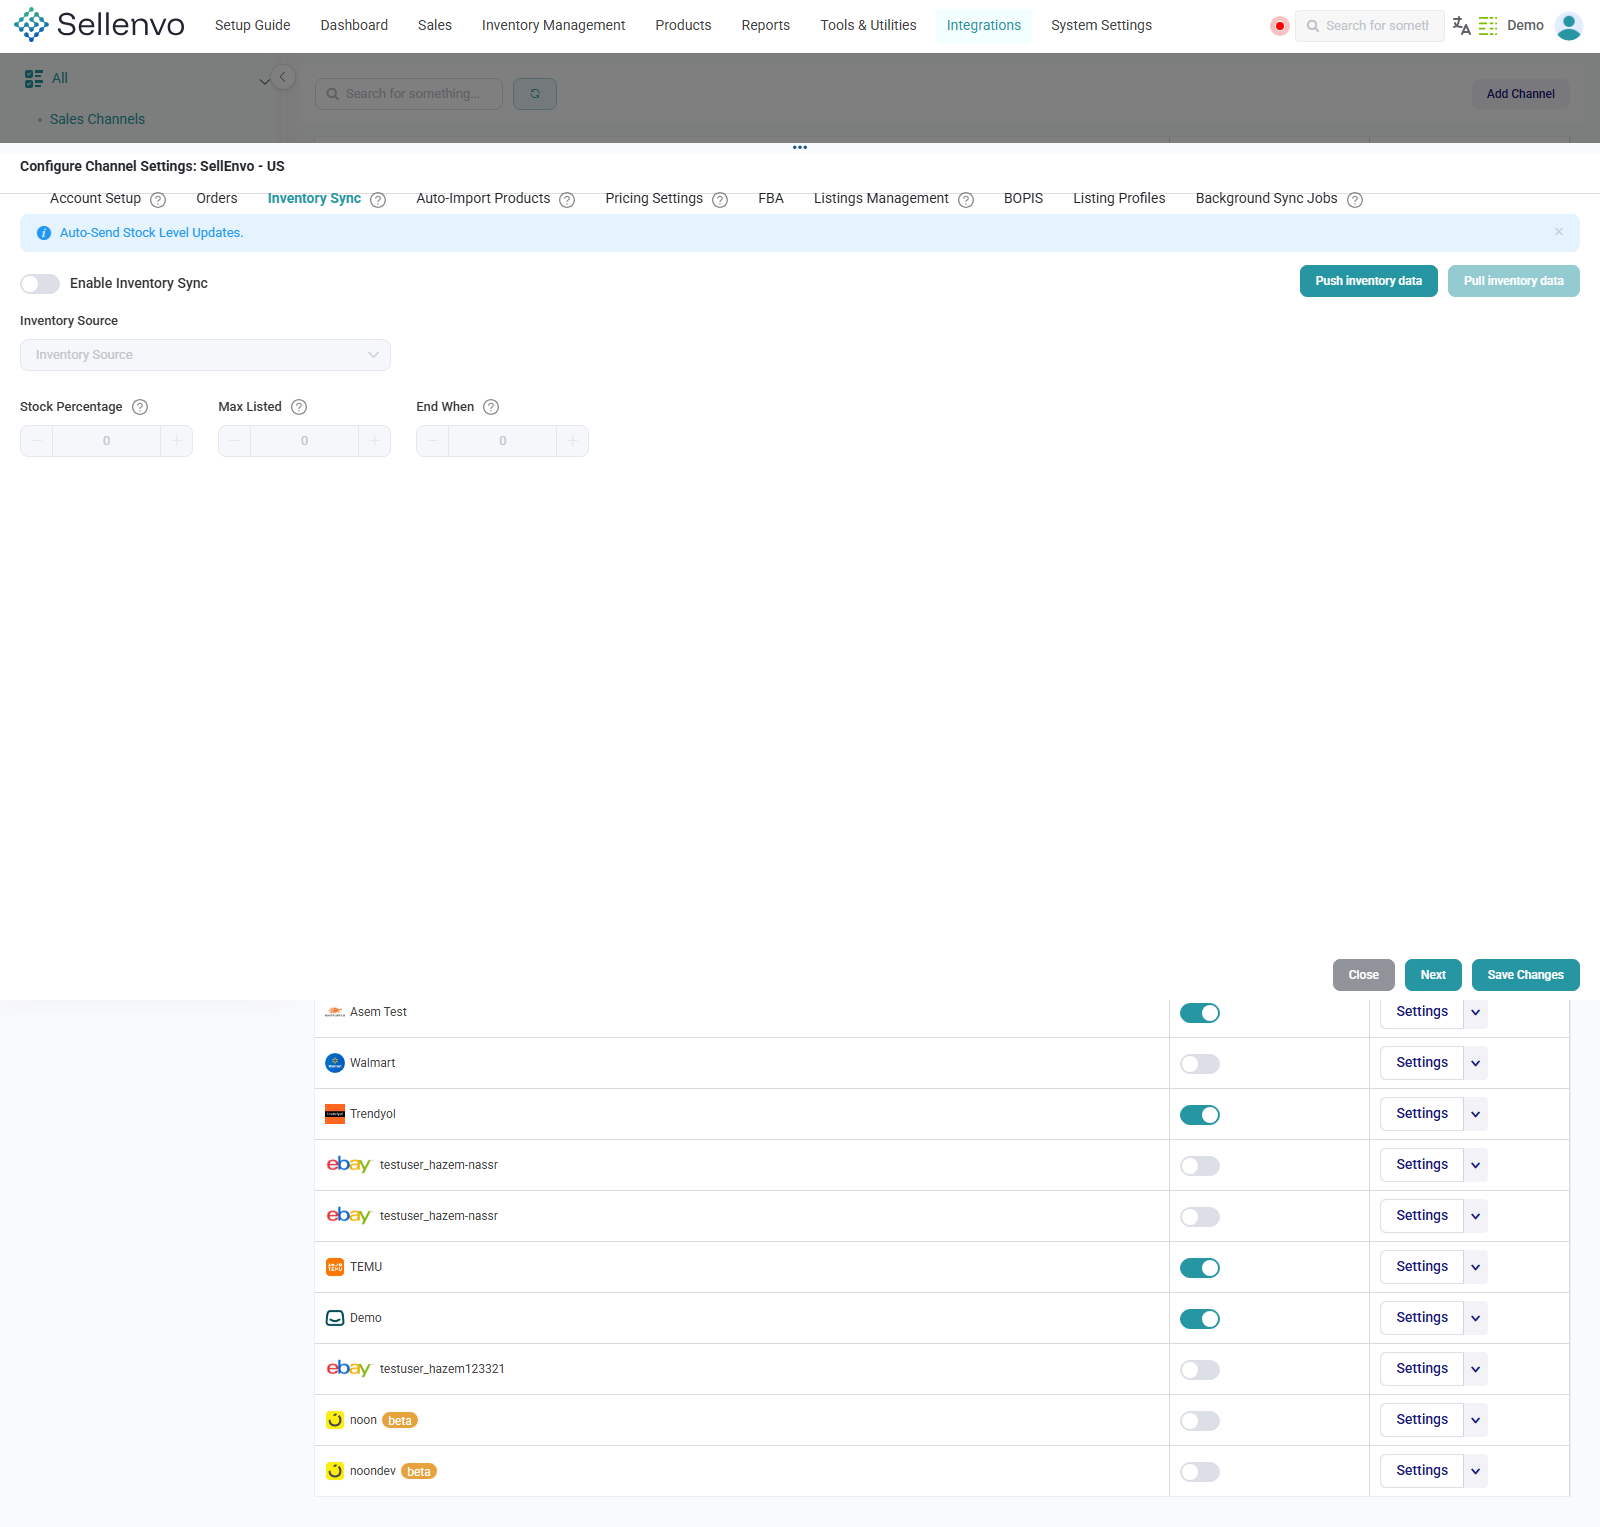Switch to the Listing Profiles tab
The width and height of the screenshot is (1600, 1527).
click(x=1119, y=198)
